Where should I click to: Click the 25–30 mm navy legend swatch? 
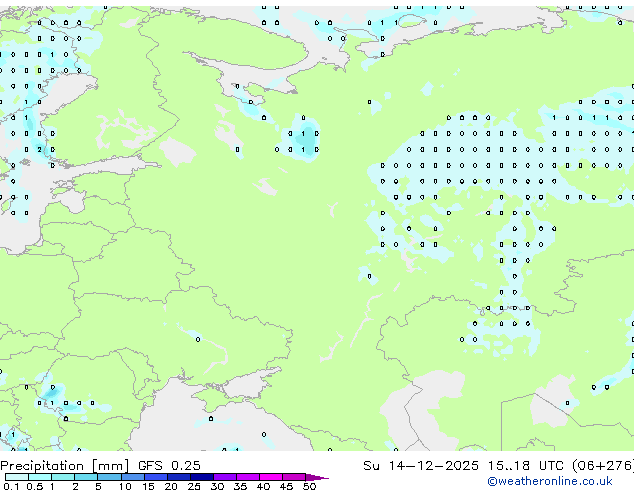coord(201,477)
